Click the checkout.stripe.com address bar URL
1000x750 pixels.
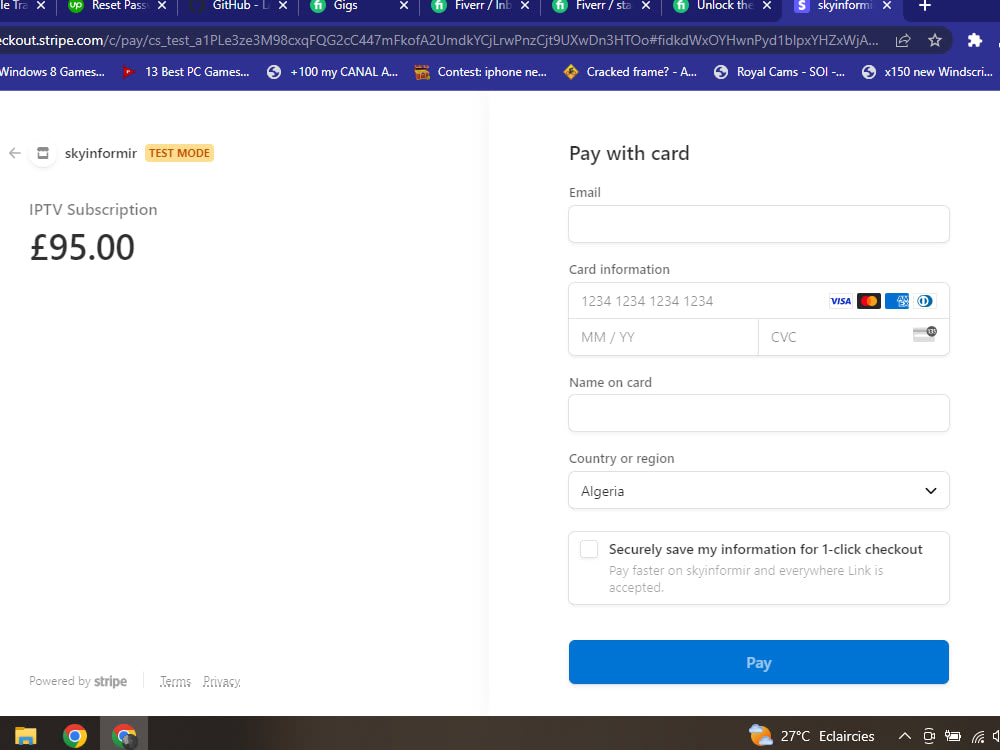point(439,40)
